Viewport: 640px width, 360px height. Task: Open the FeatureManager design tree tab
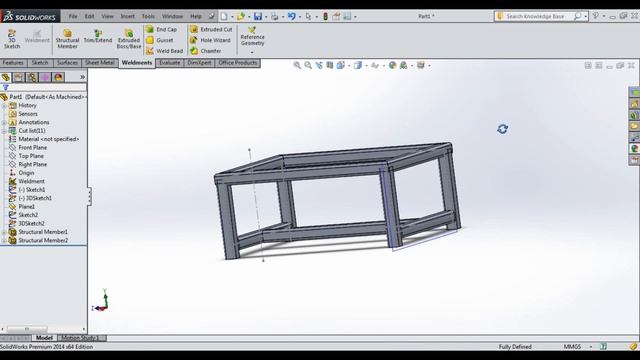[x=6, y=77]
